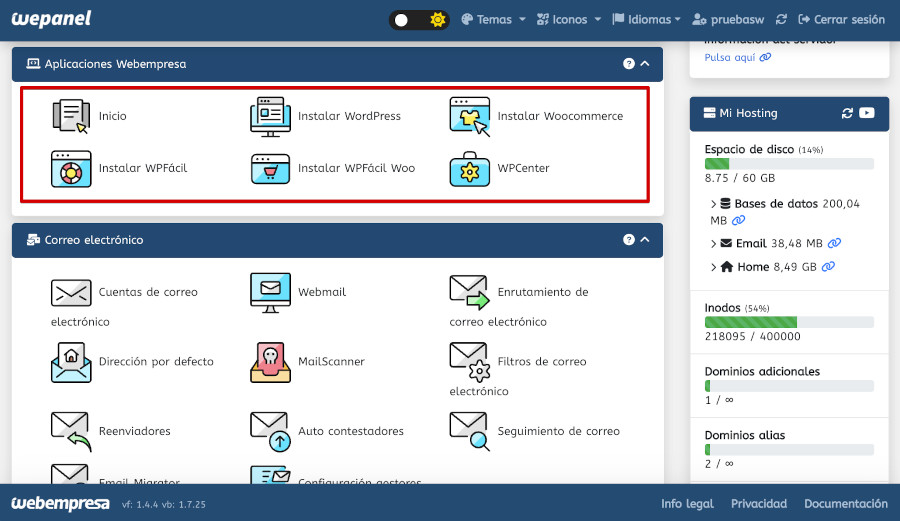Click the 8.75 / 60 GB value

click(x=740, y=178)
